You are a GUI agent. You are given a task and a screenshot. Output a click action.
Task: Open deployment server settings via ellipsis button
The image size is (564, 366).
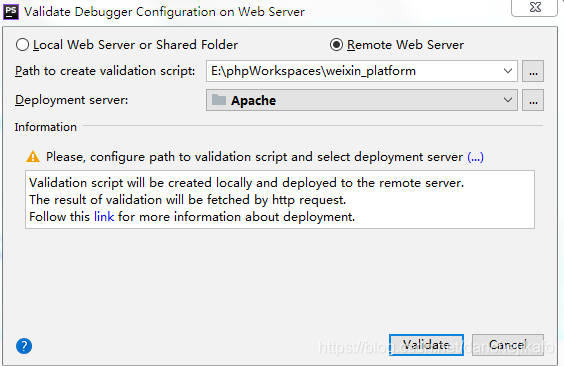pyautogui.click(x=533, y=100)
